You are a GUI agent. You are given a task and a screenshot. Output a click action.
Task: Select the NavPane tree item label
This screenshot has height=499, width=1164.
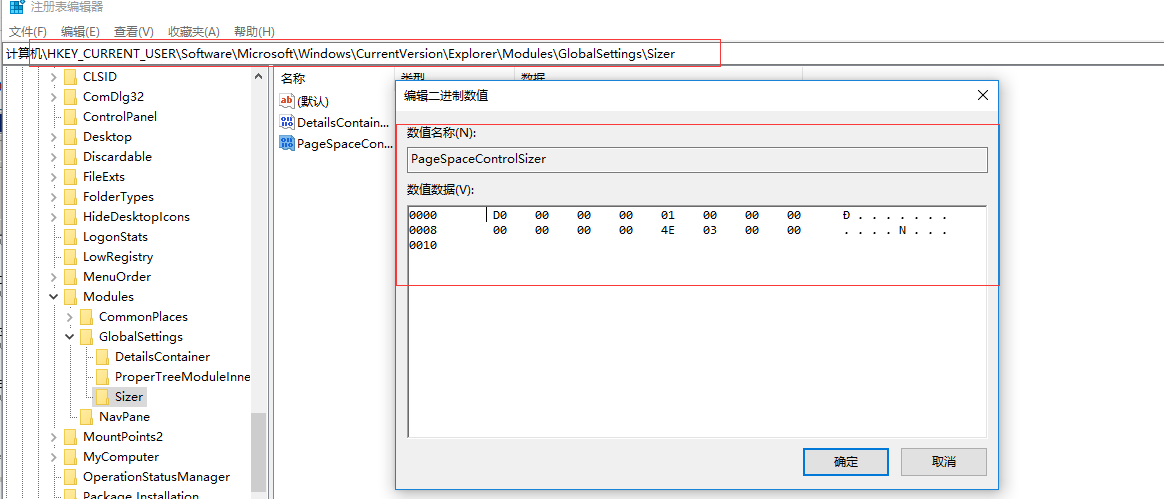[125, 417]
